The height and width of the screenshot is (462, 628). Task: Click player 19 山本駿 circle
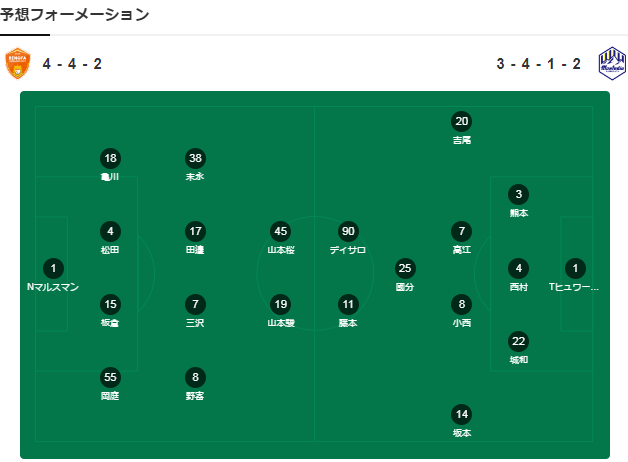pos(280,304)
